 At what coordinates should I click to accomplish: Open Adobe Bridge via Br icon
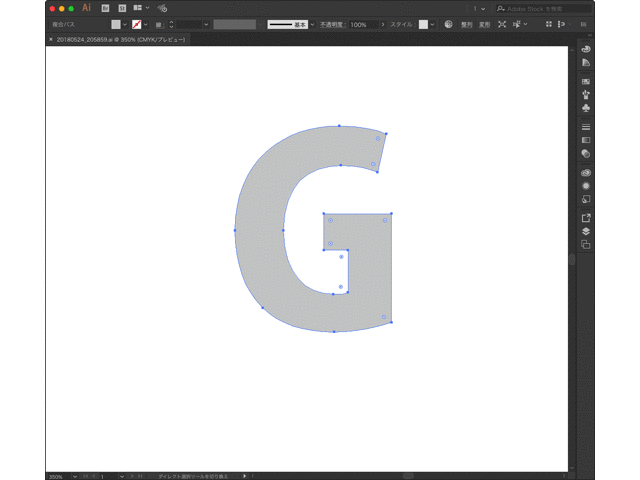pyautogui.click(x=105, y=8)
